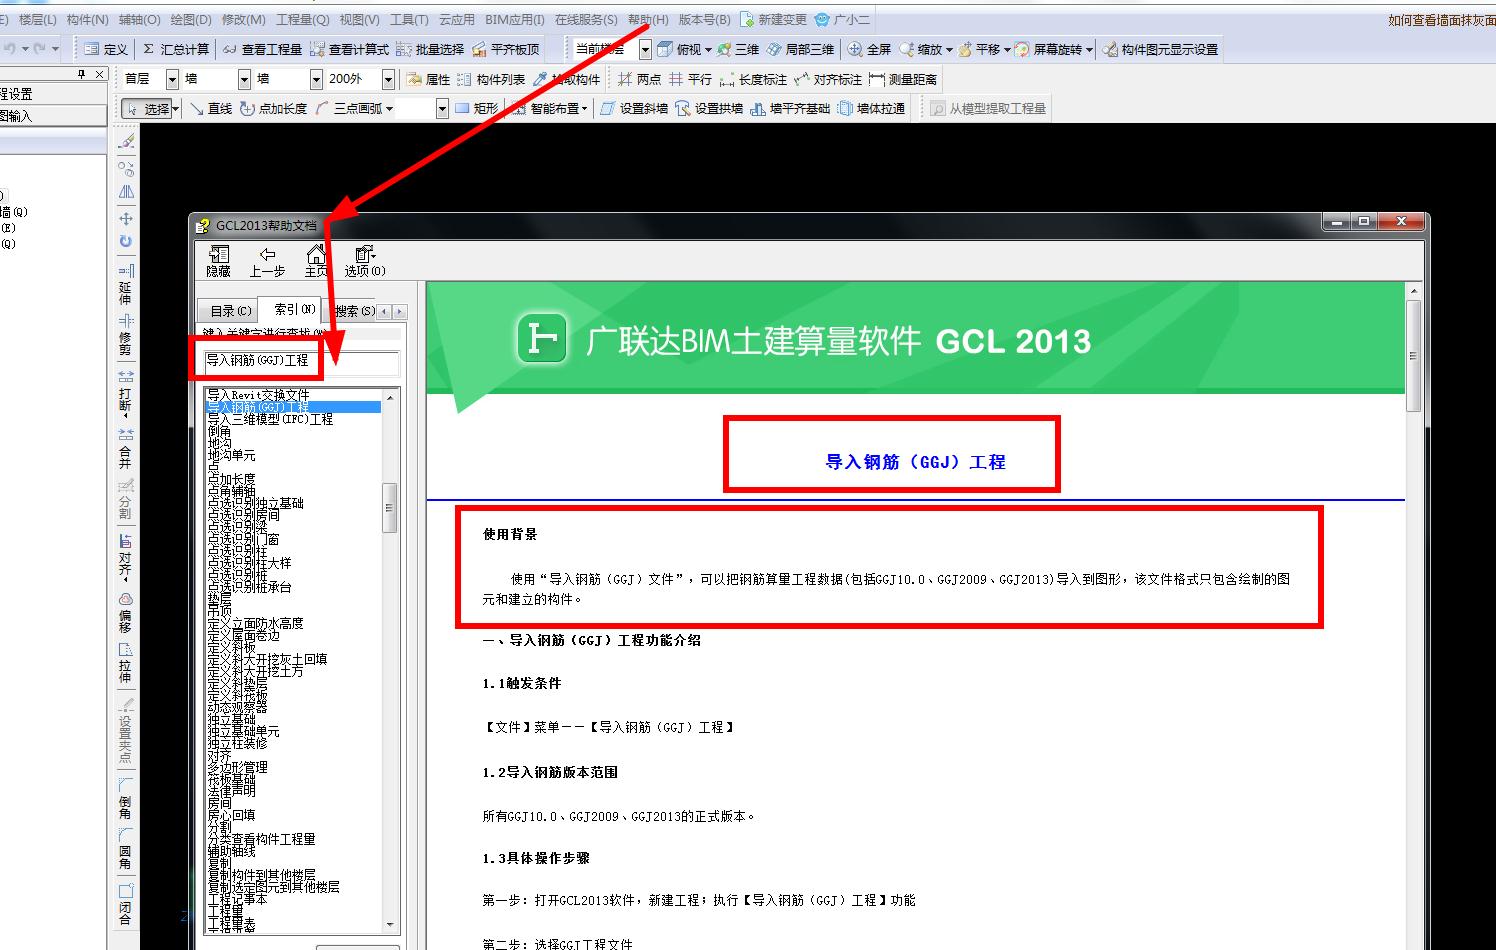
Task: Open 构件图元显示设置 display settings
Action: pos(1160,49)
